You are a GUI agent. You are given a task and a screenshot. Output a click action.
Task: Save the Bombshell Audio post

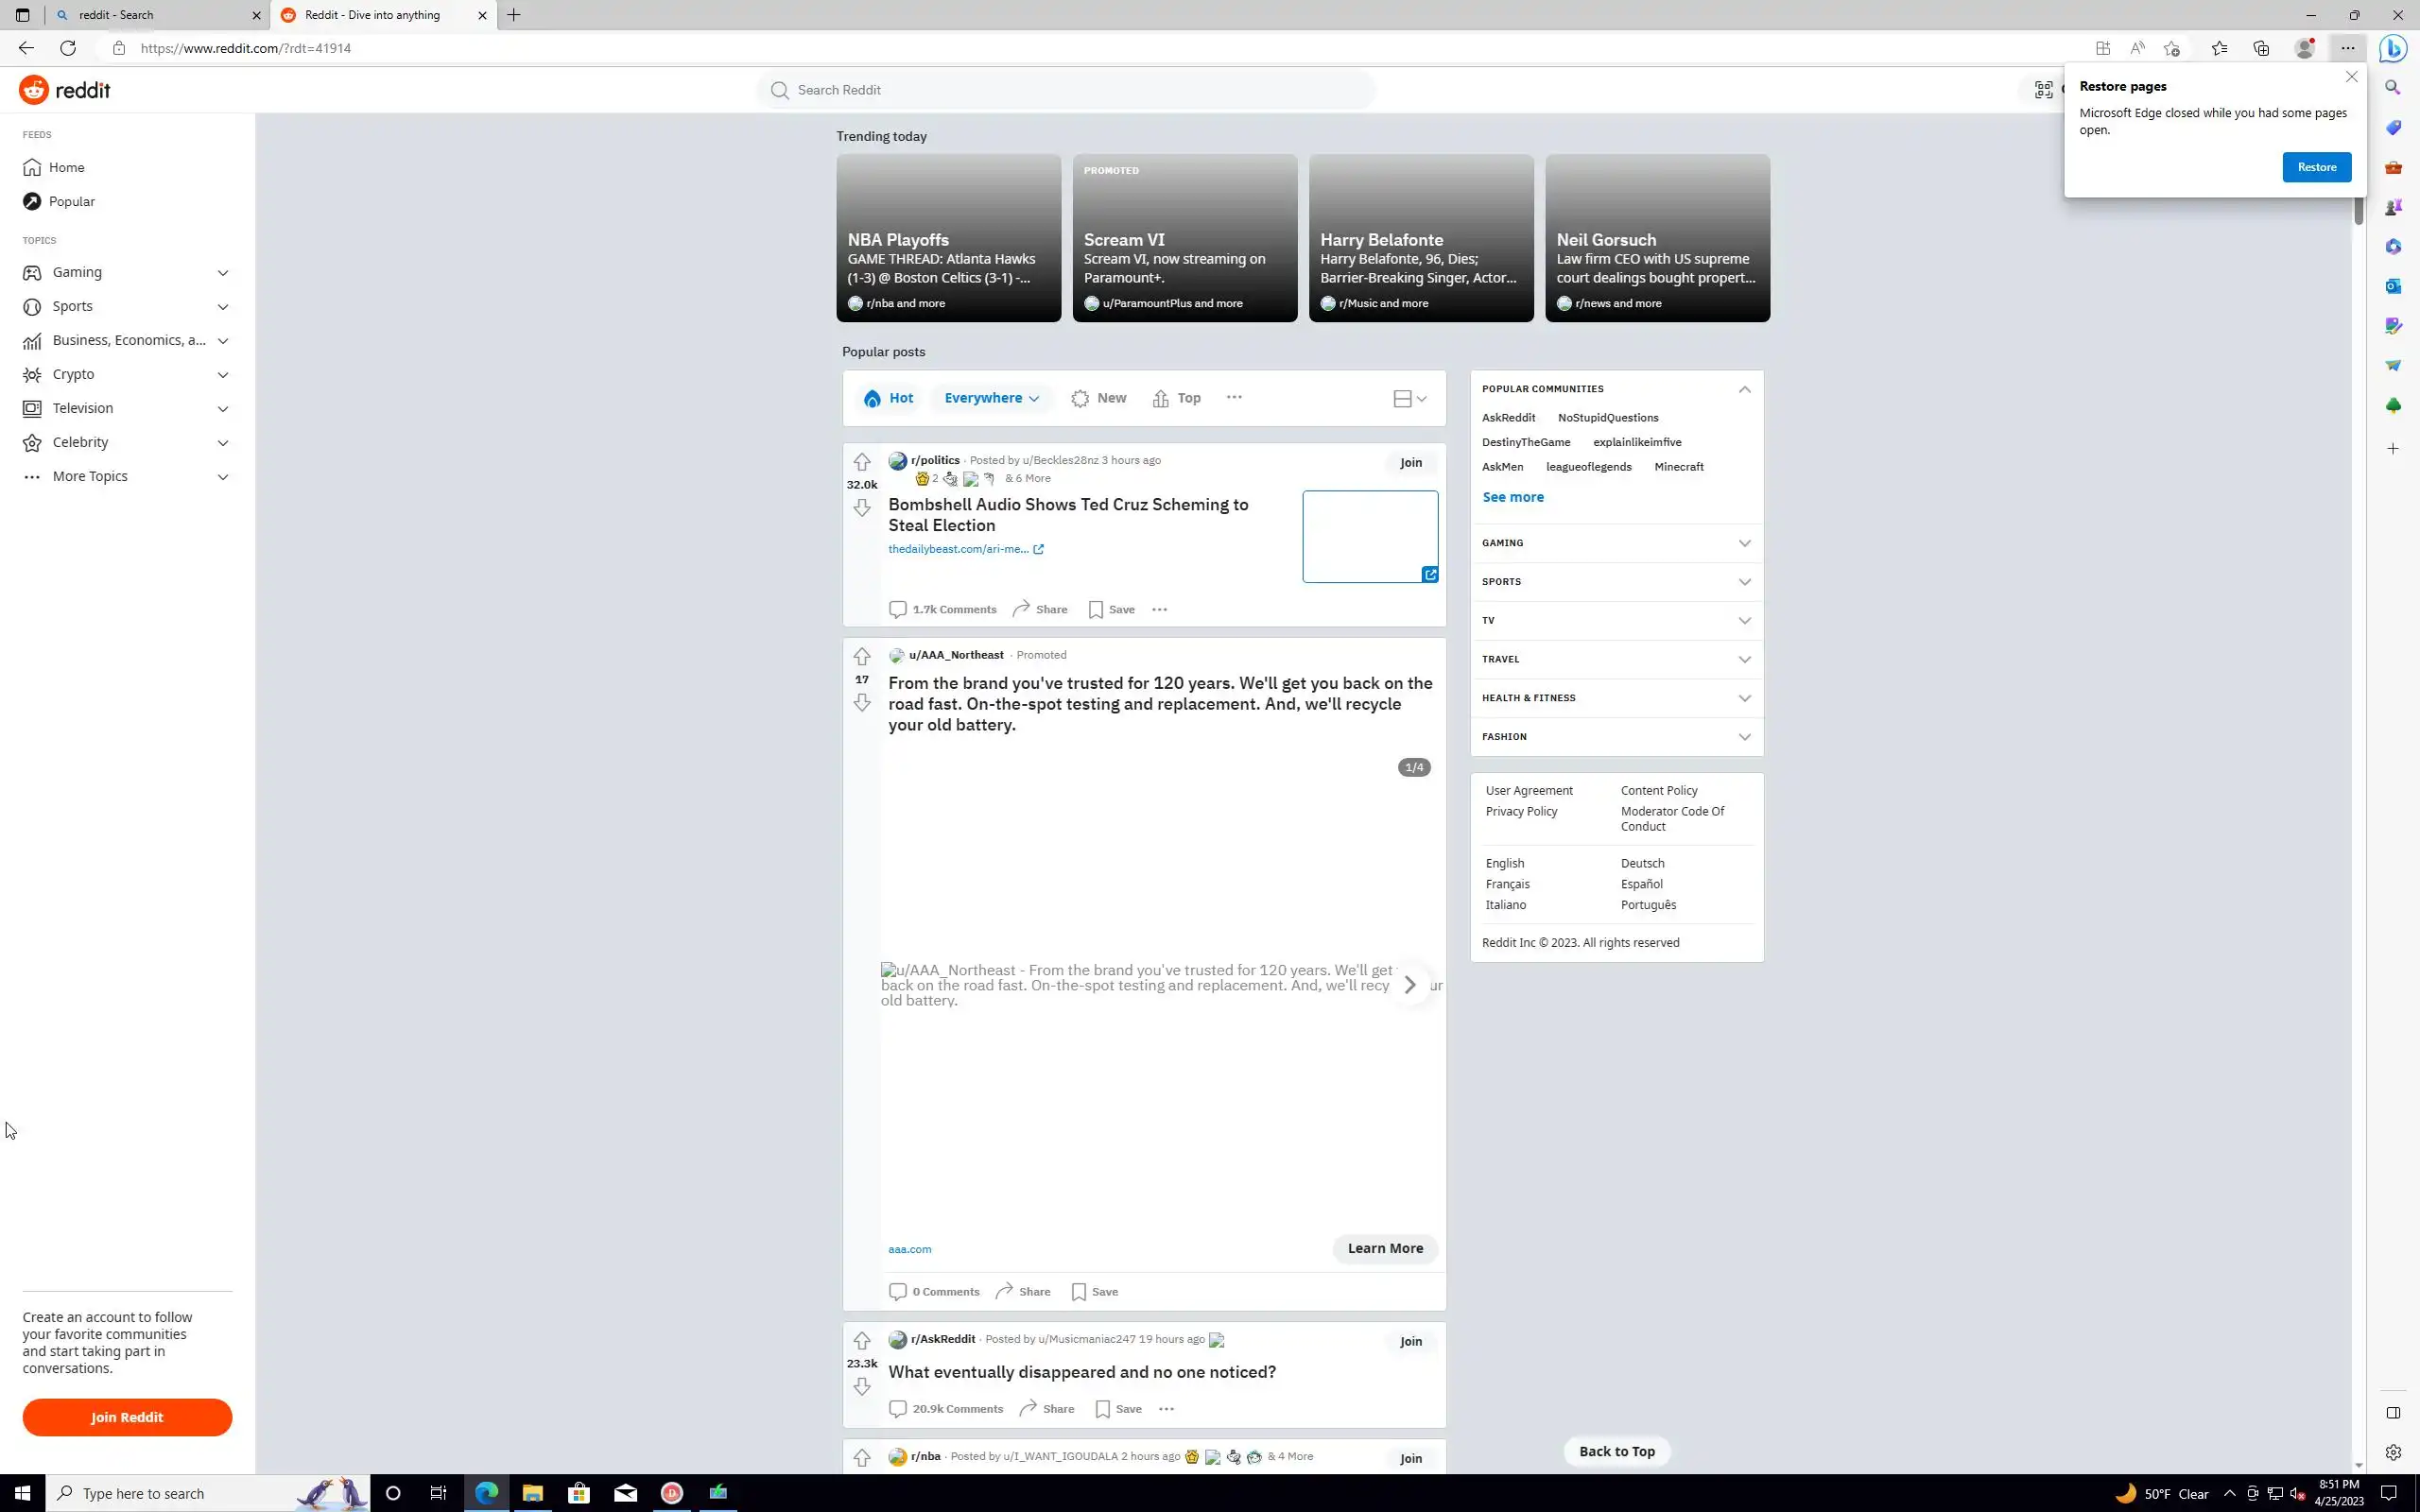1111,609
